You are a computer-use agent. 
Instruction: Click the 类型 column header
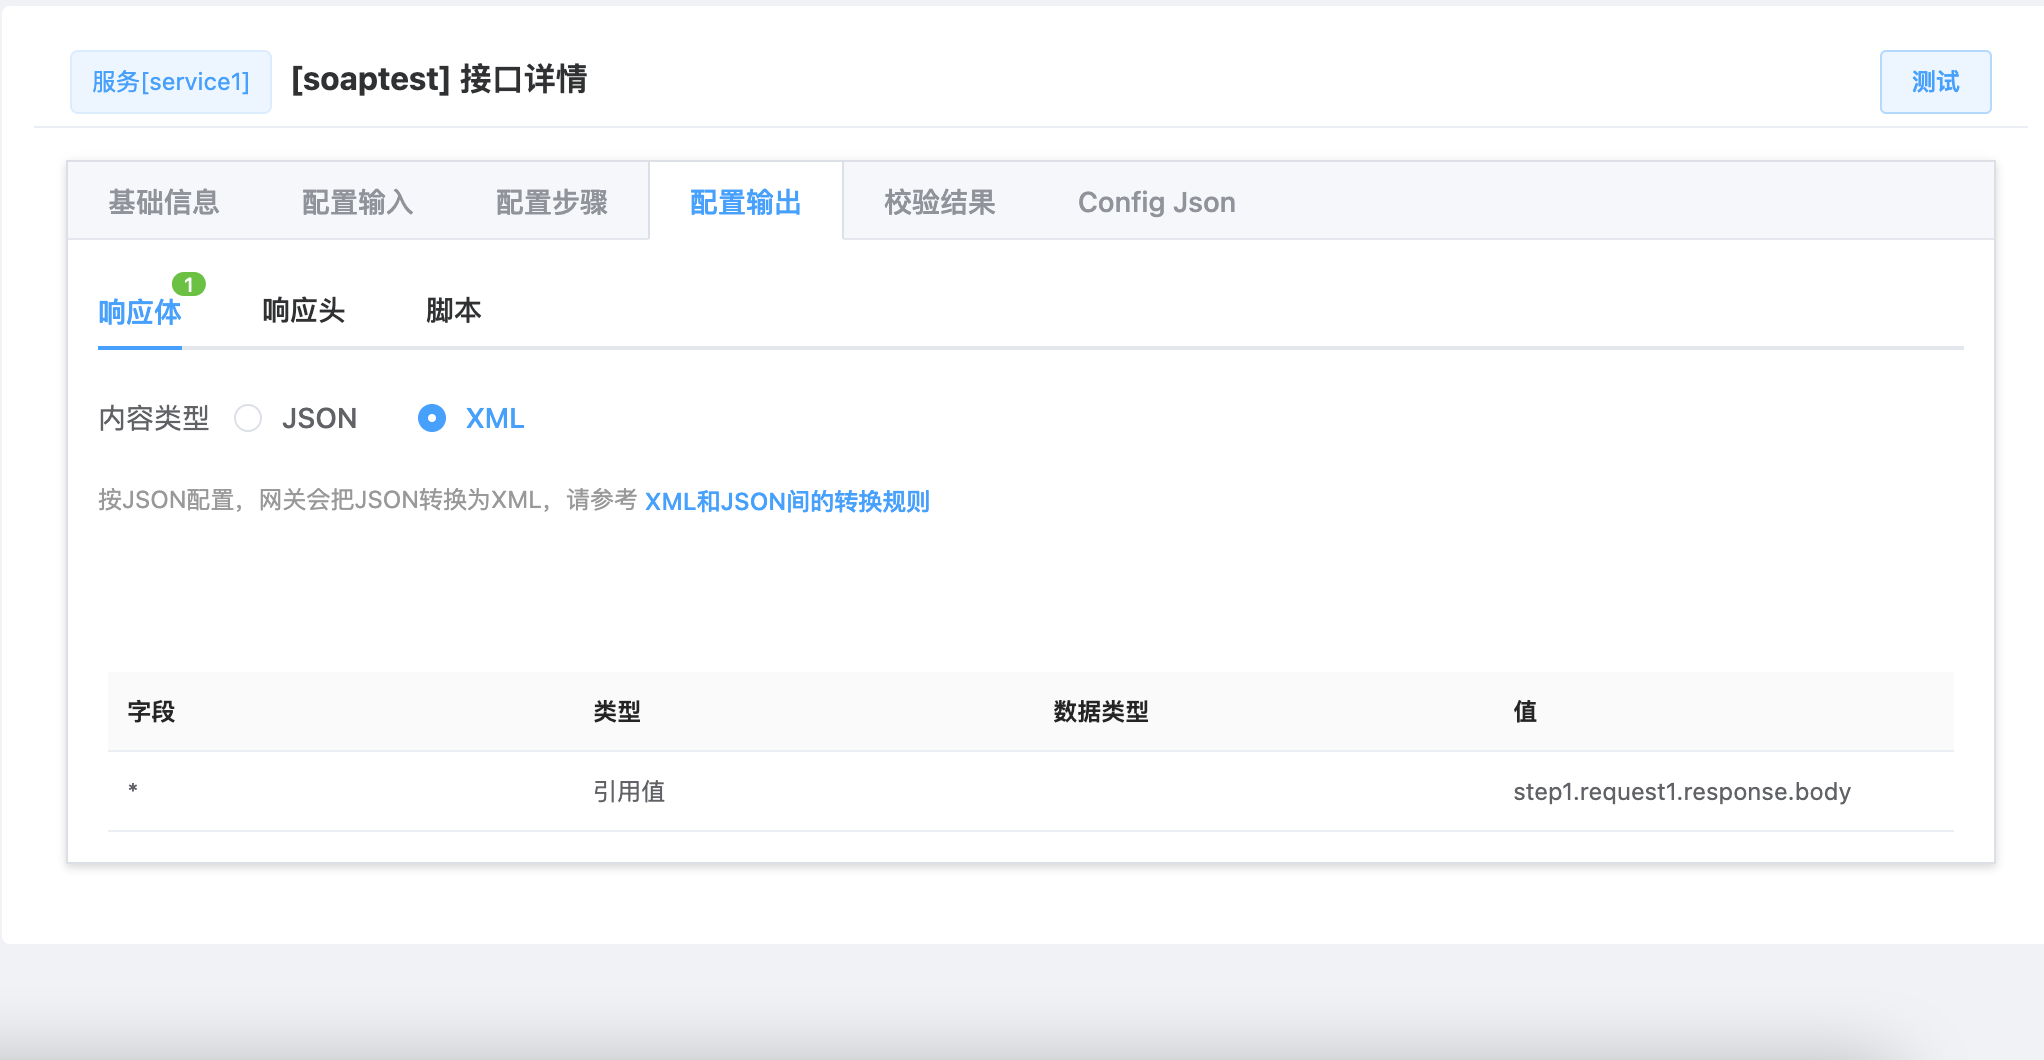pyautogui.click(x=617, y=712)
